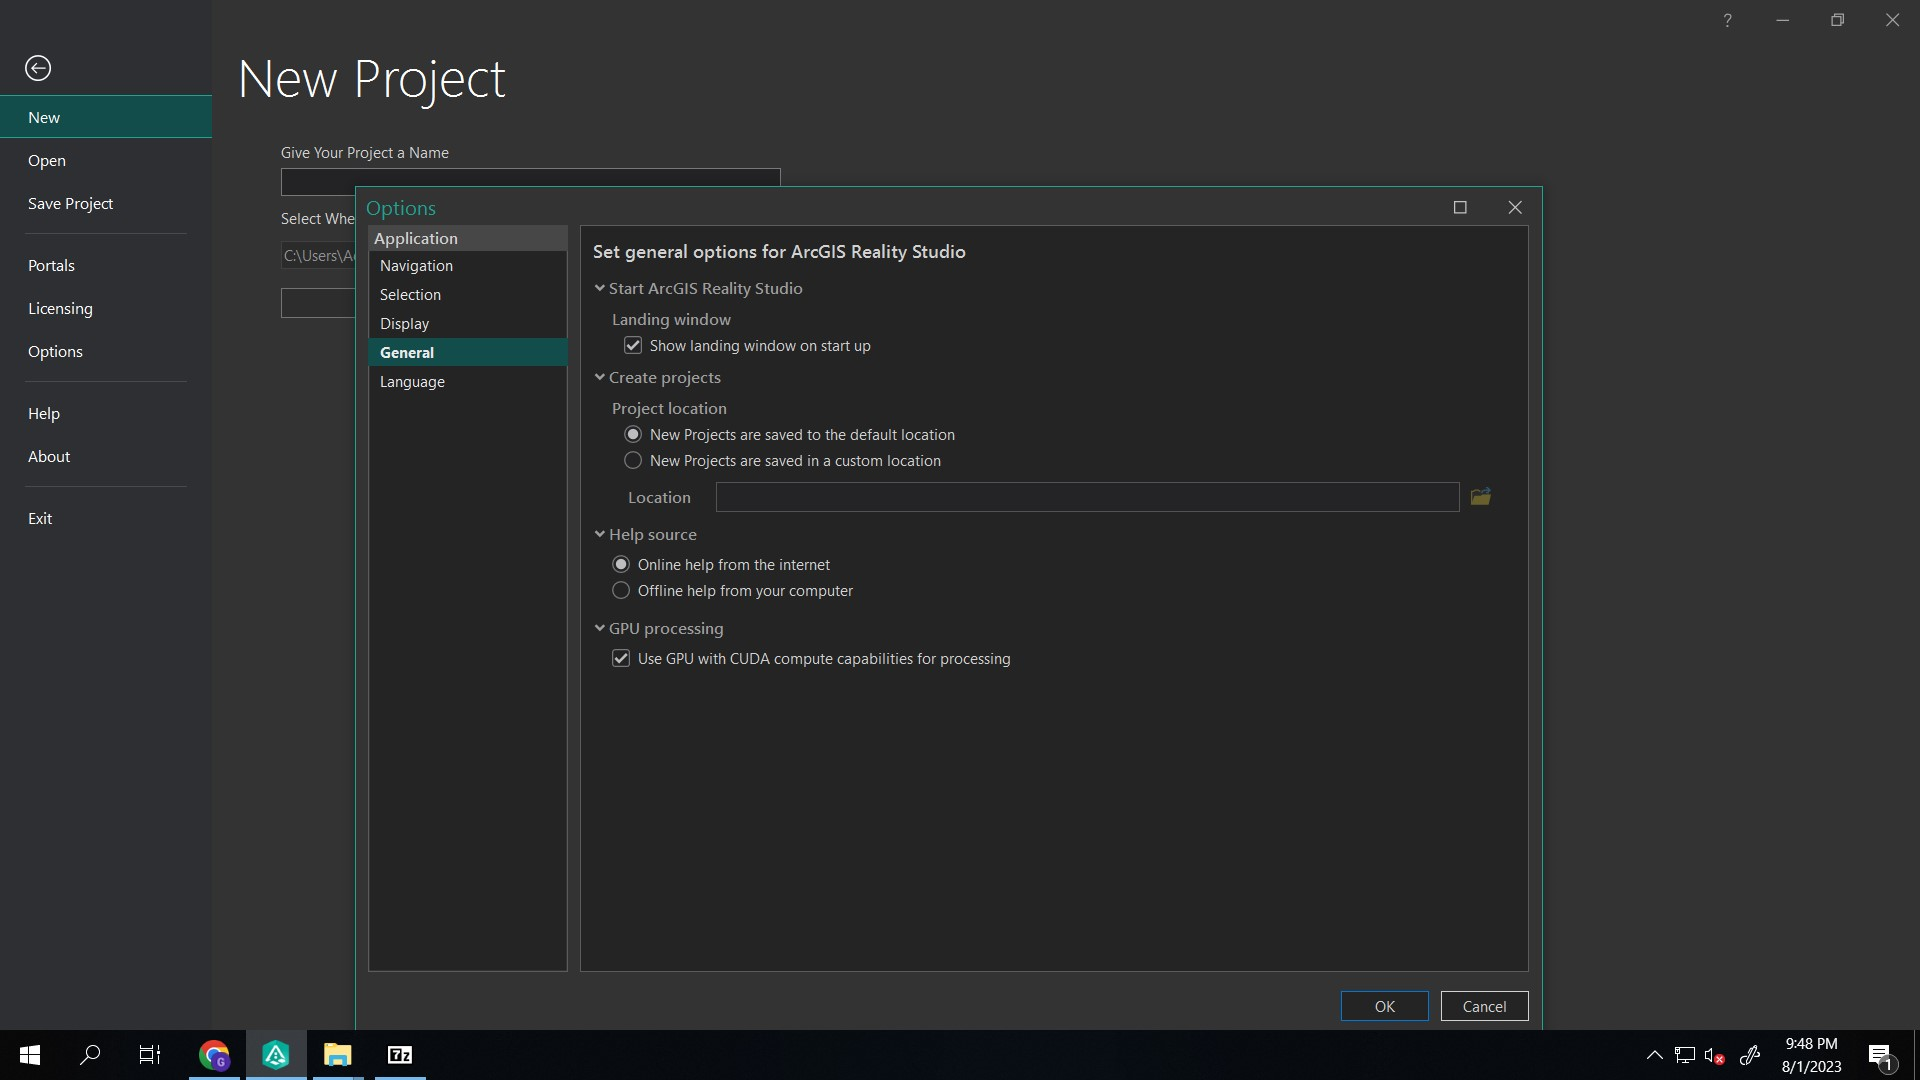Viewport: 1920px width, 1080px height.
Task: Select New Projects saved to default location
Action: point(633,435)
